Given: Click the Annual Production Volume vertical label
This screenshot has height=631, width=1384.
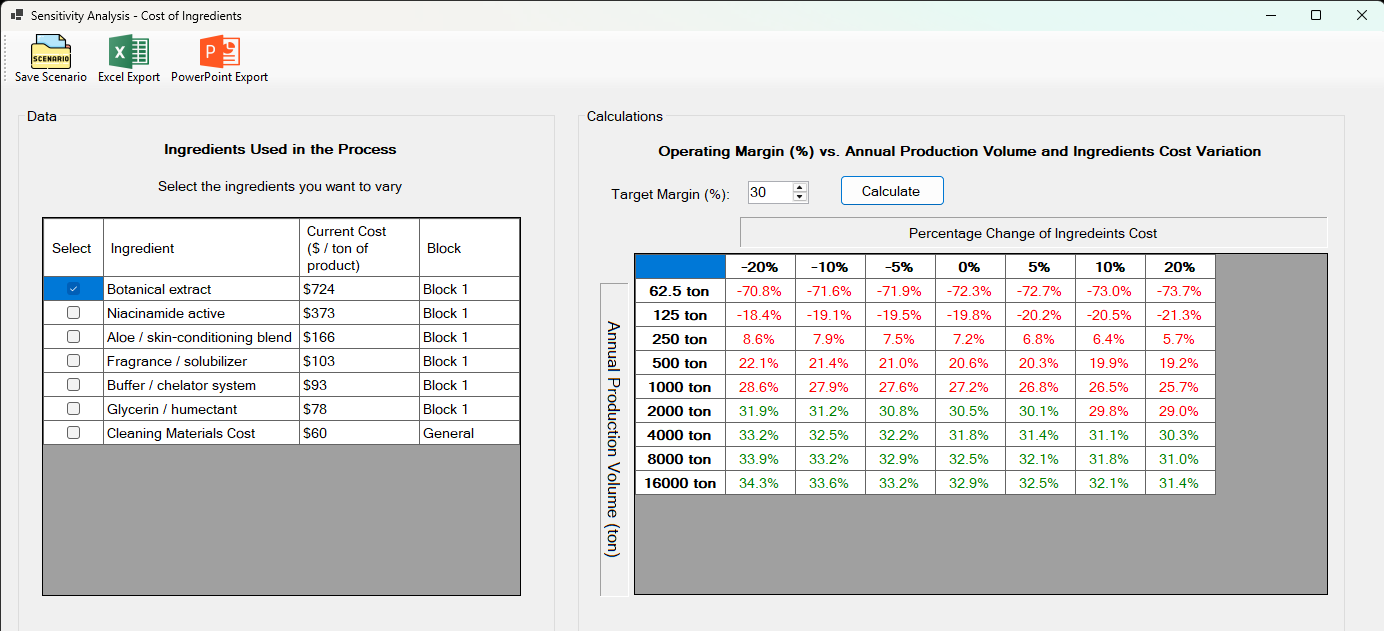Looking at the screenshot, I should 614,439.
